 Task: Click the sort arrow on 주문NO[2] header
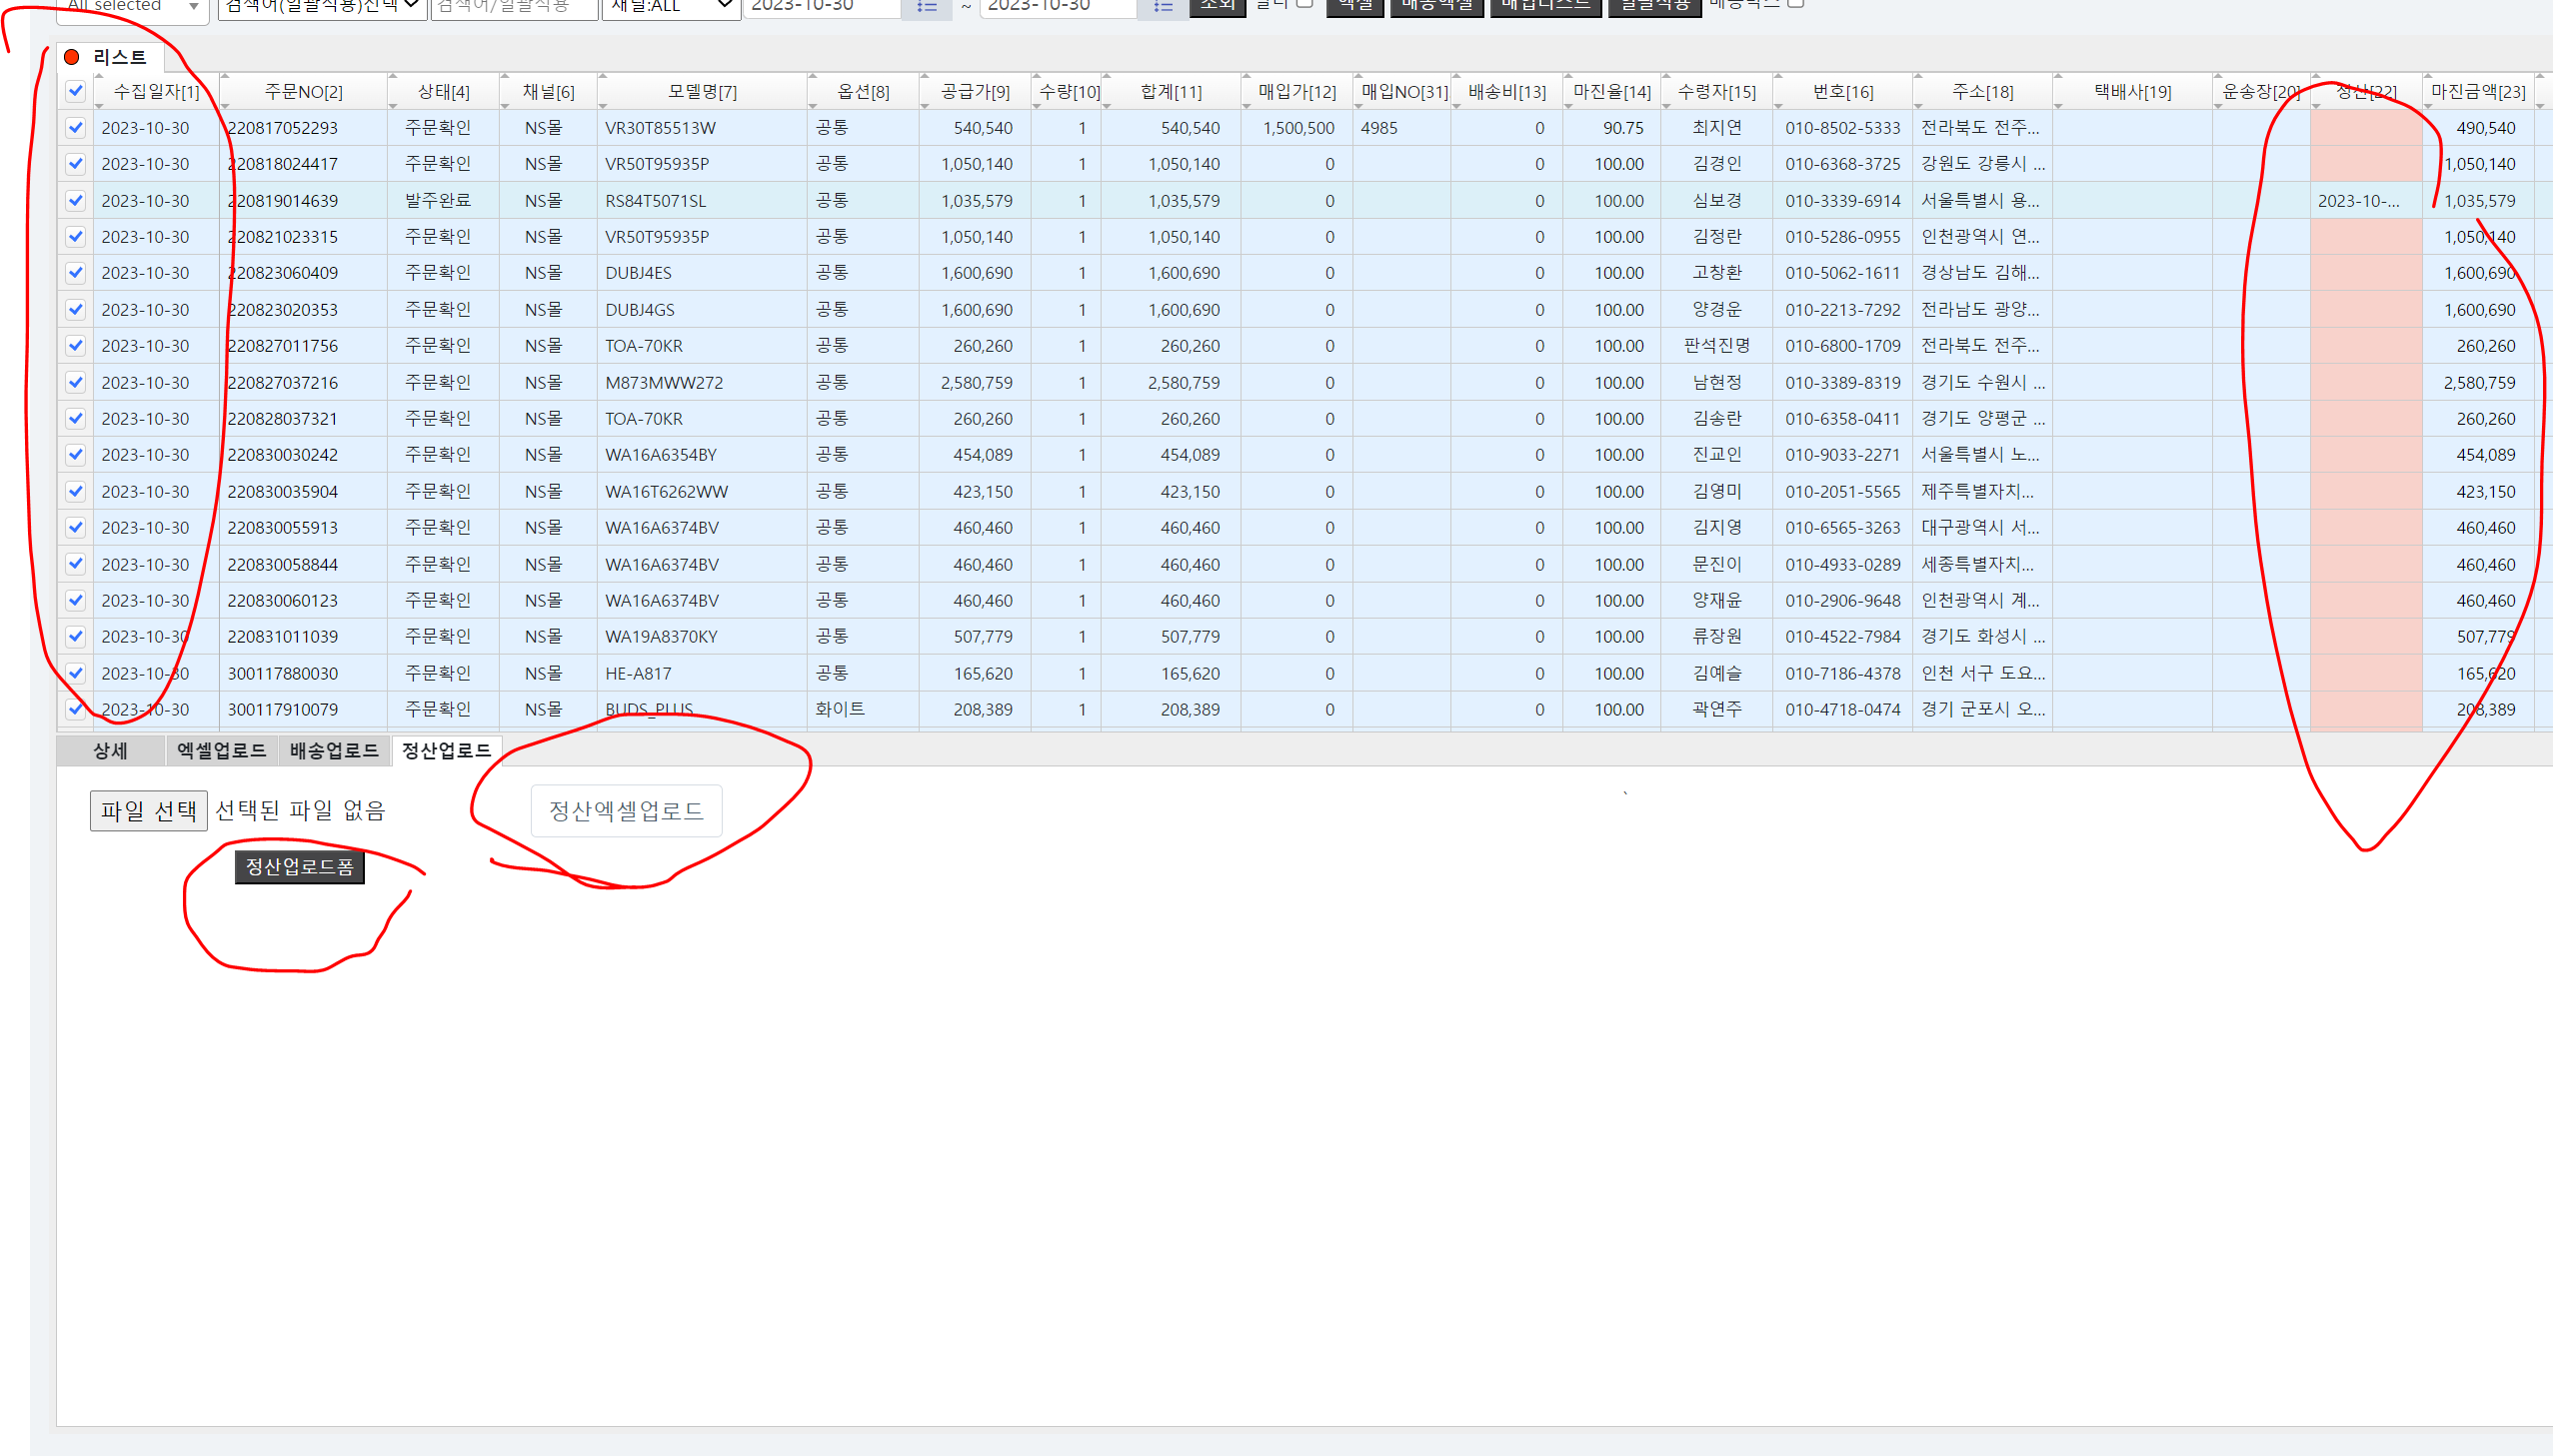[225, 77]
